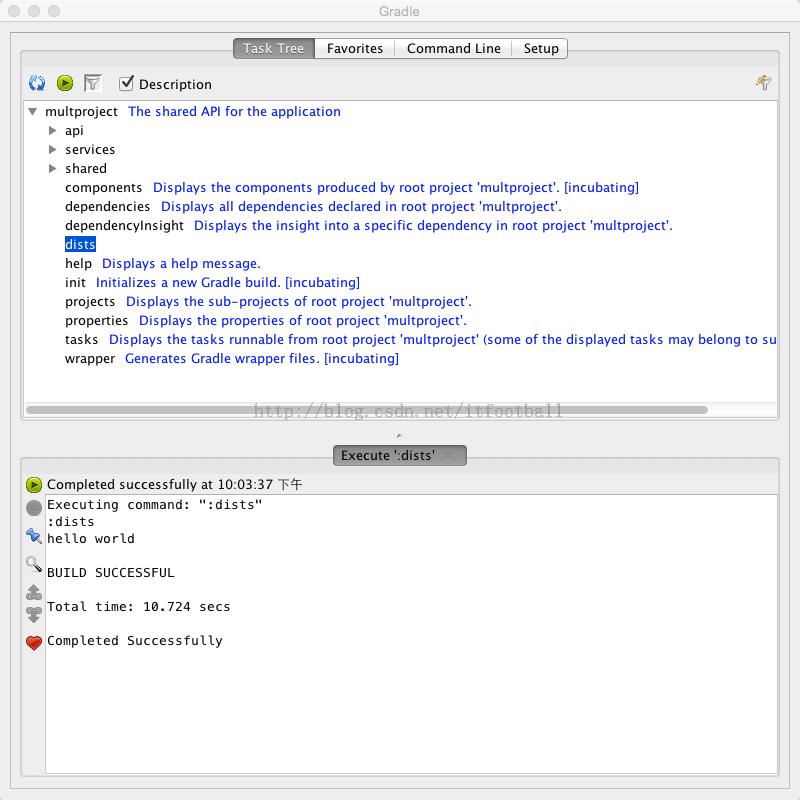Select the dependencyInsight task

[x=124, y=226]
